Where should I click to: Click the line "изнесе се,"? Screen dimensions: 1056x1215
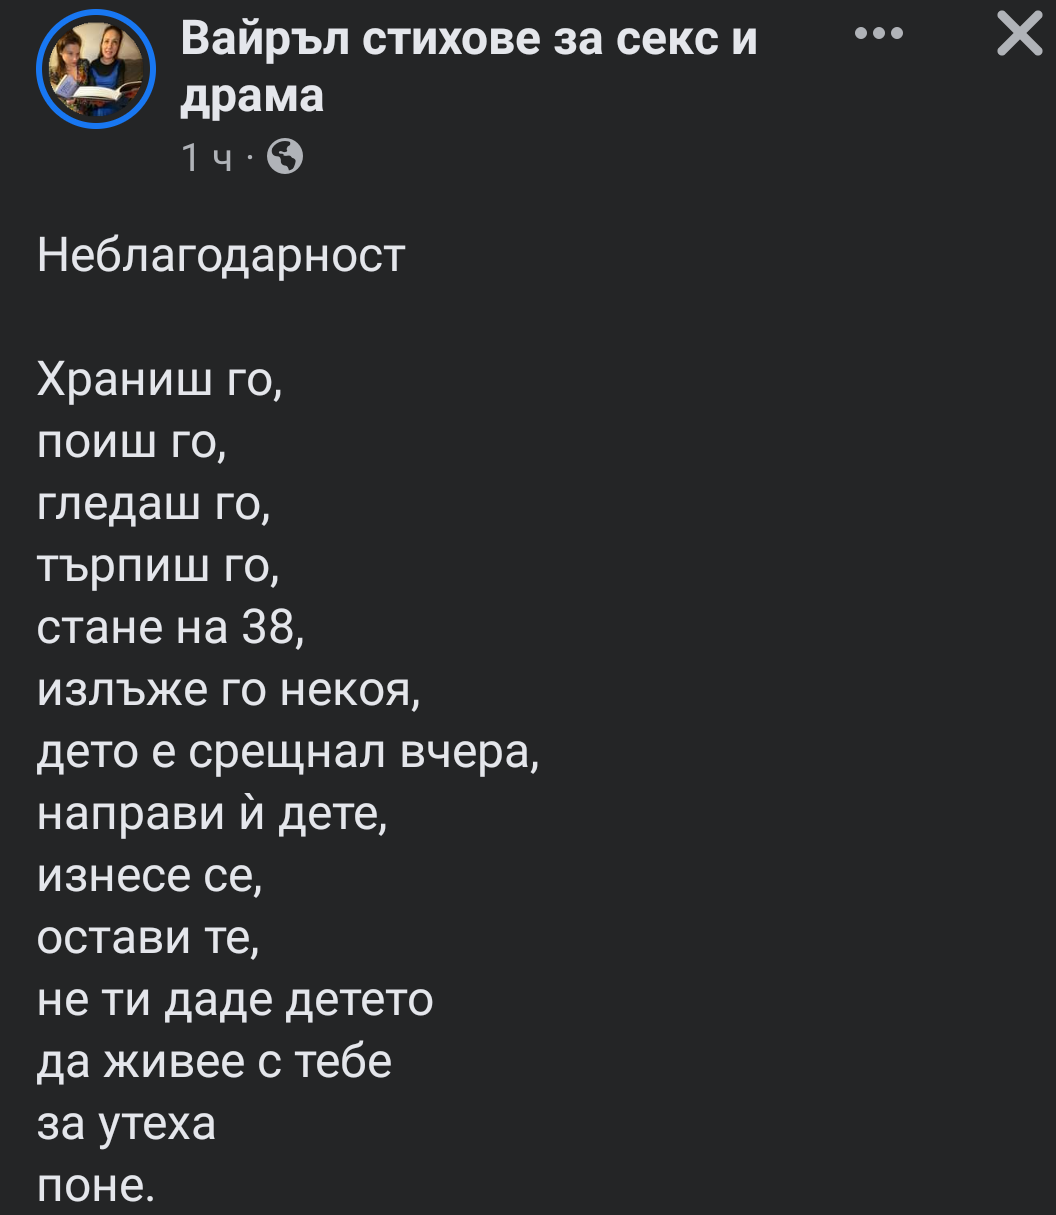tap(150, 876)
